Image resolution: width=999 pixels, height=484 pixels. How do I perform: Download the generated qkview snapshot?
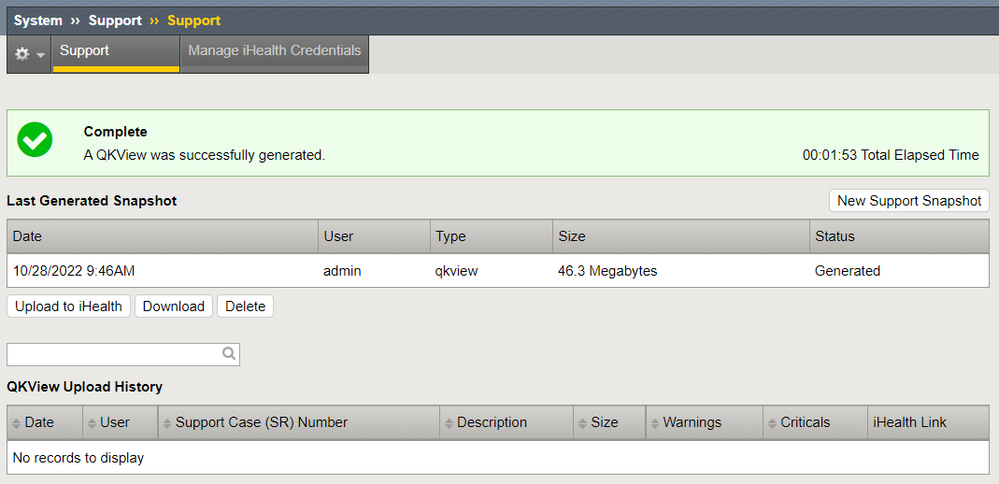174,306
